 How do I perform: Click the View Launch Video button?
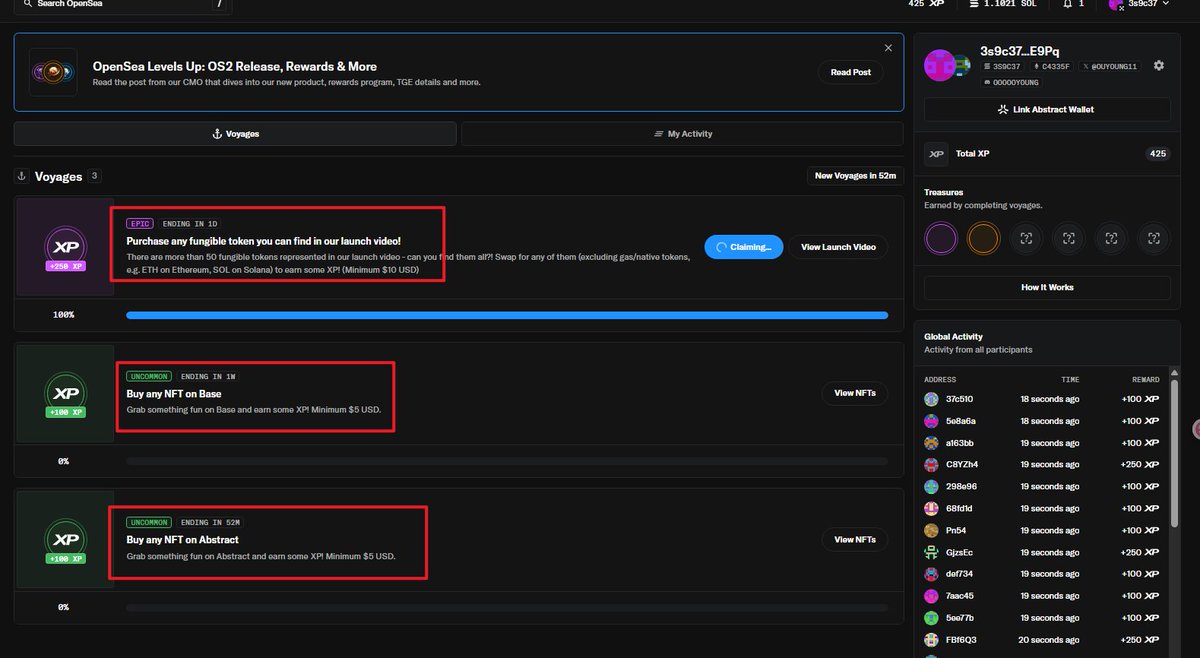click(x=838, y=247)
